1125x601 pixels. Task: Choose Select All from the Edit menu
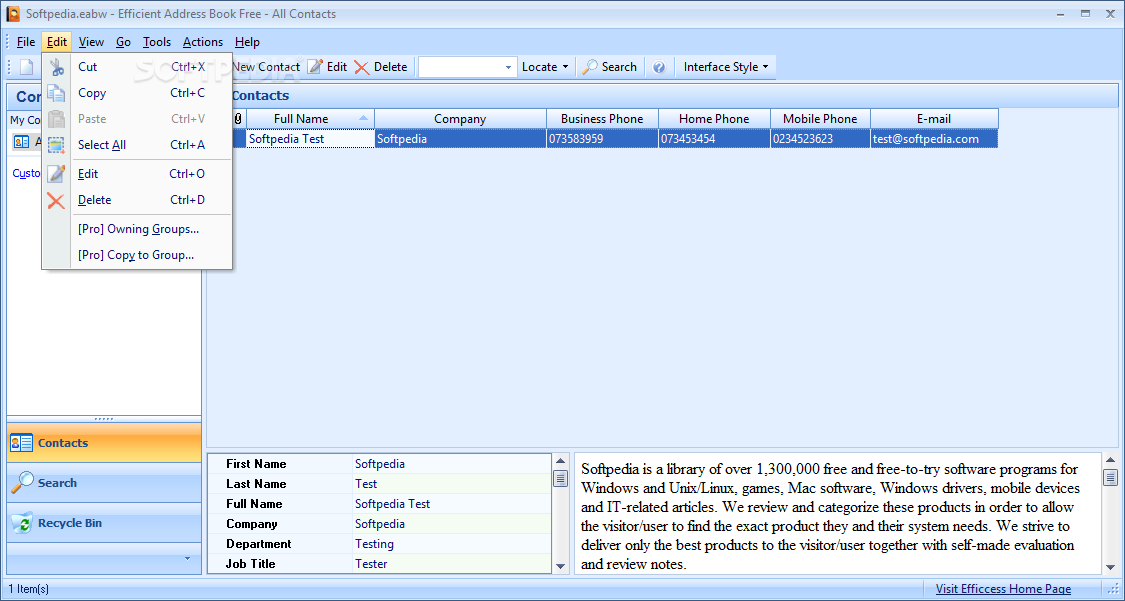coord(137,145)
